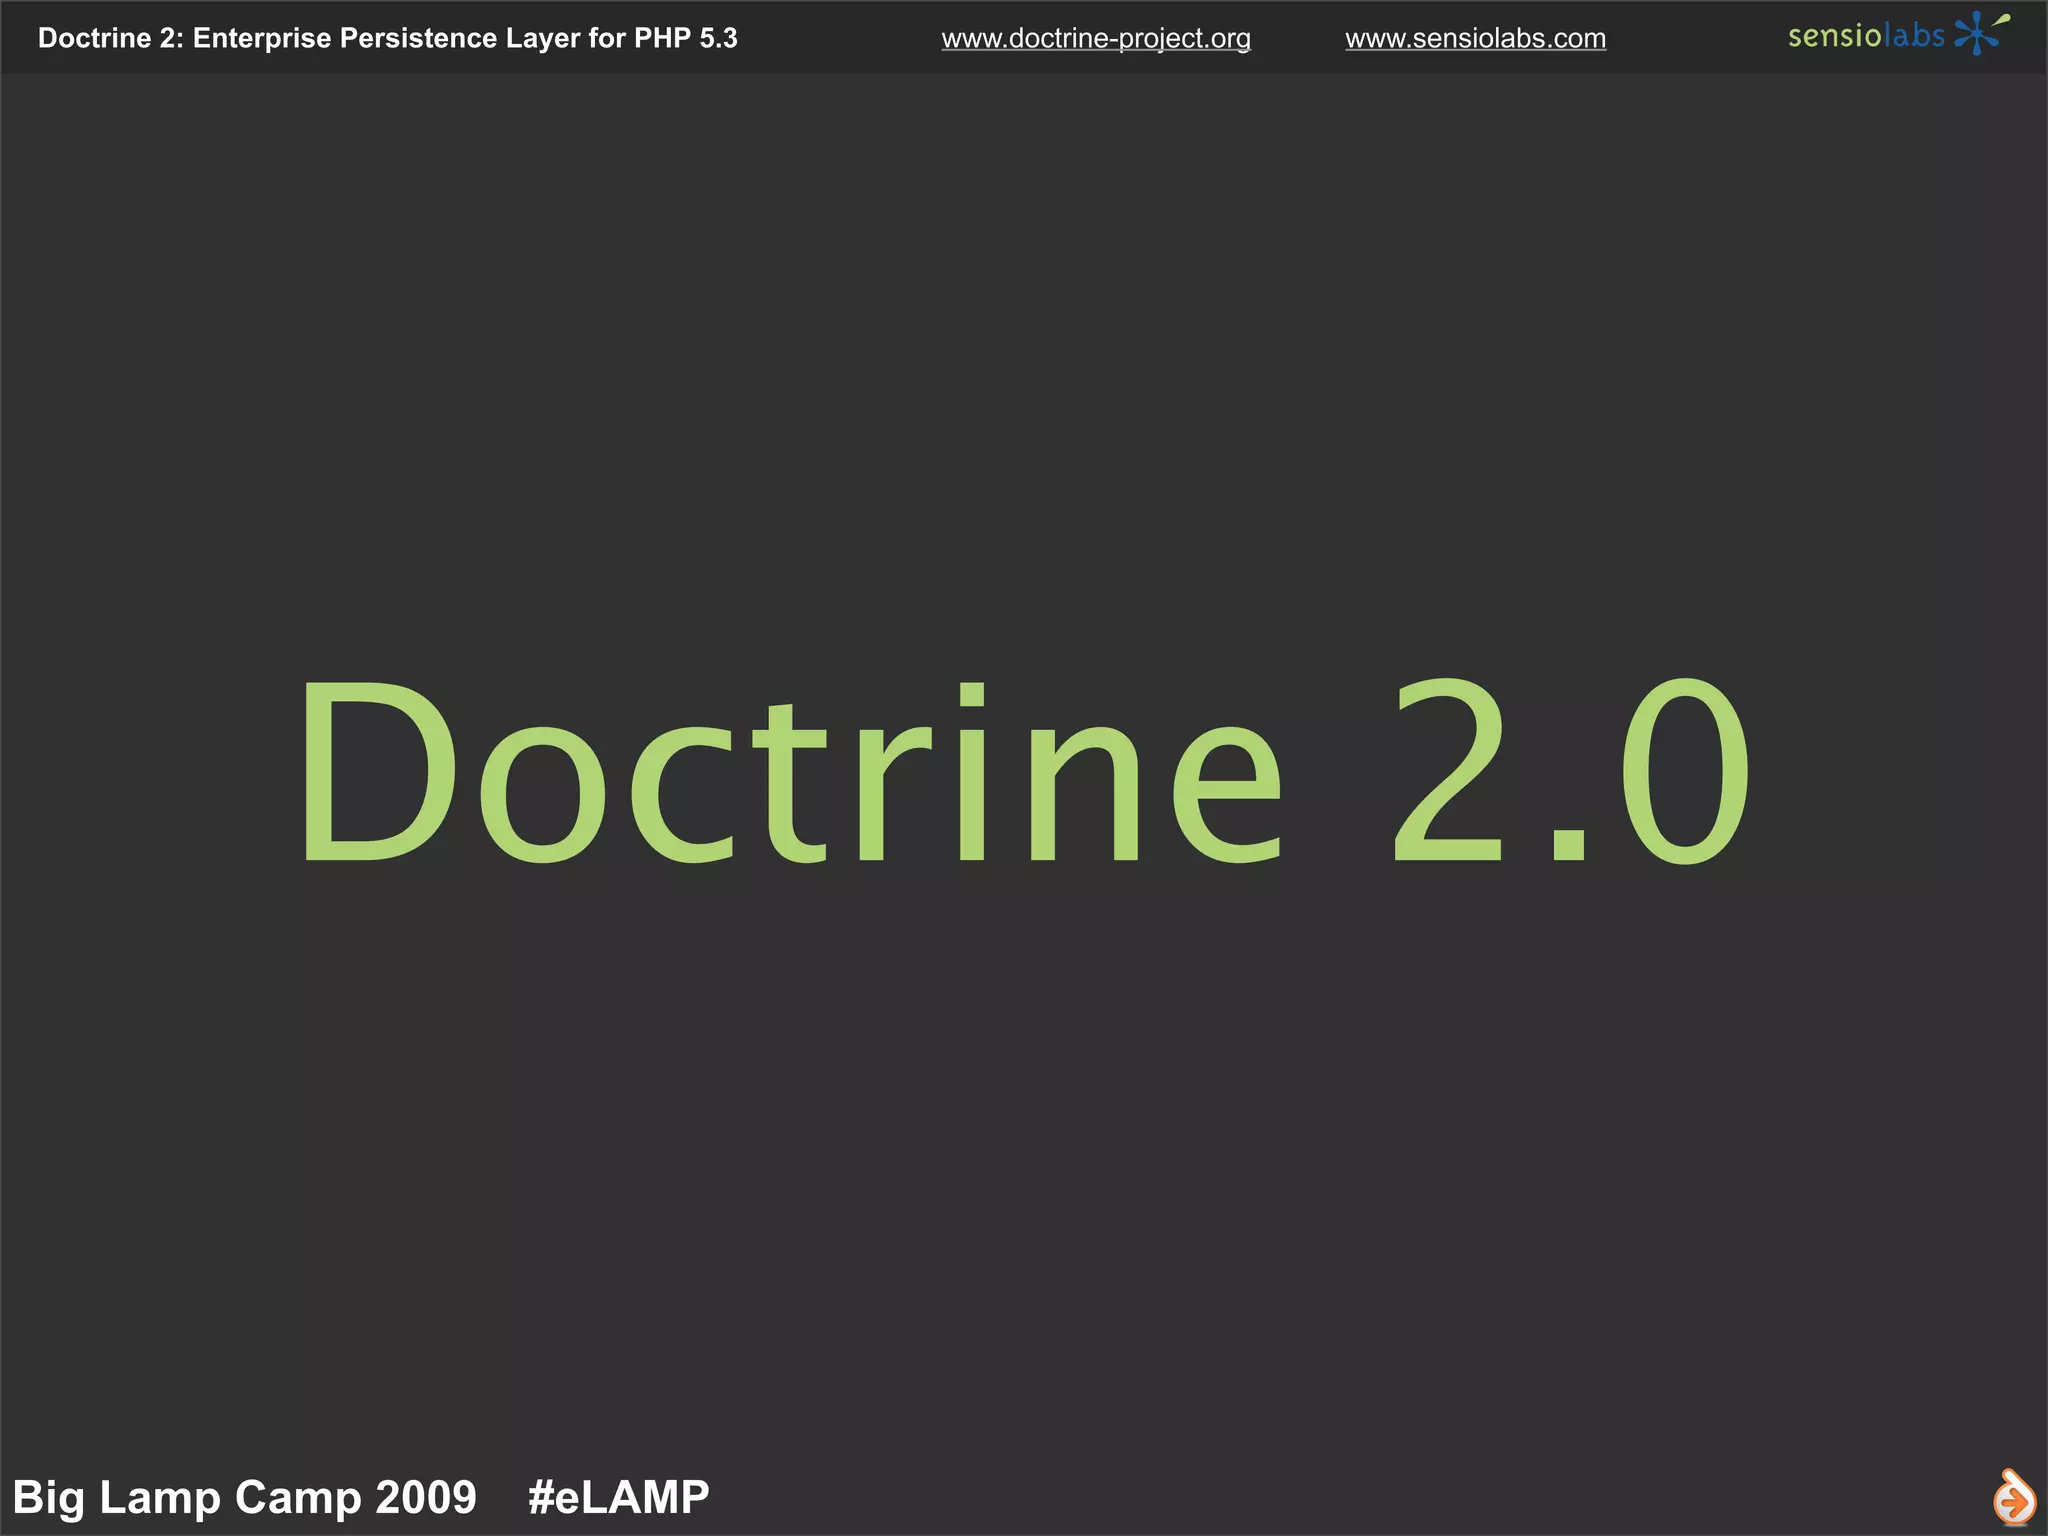Click the header 'Doctrine 2: Enterprise Persistence Layer' title
Viewport: 2048px width, 1536px height.
click(388, 38)
